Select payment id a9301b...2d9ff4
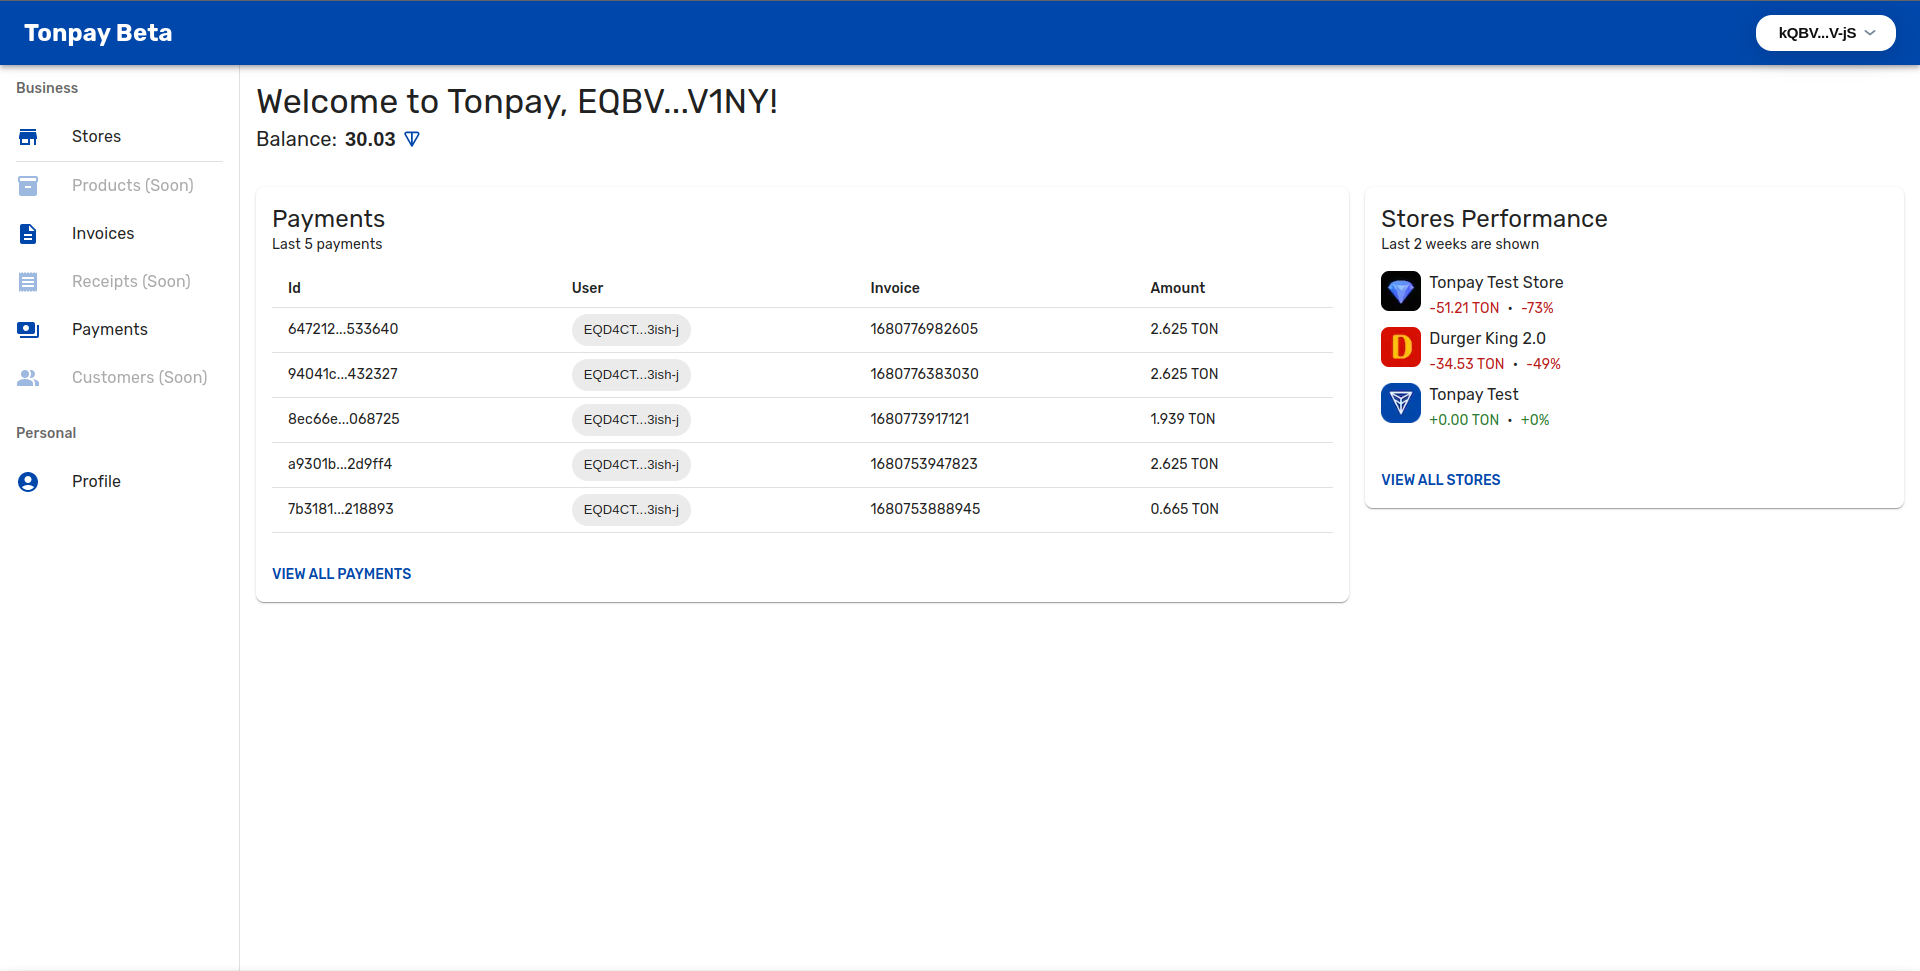1920x971 pixels. click(x=340, y=464)
